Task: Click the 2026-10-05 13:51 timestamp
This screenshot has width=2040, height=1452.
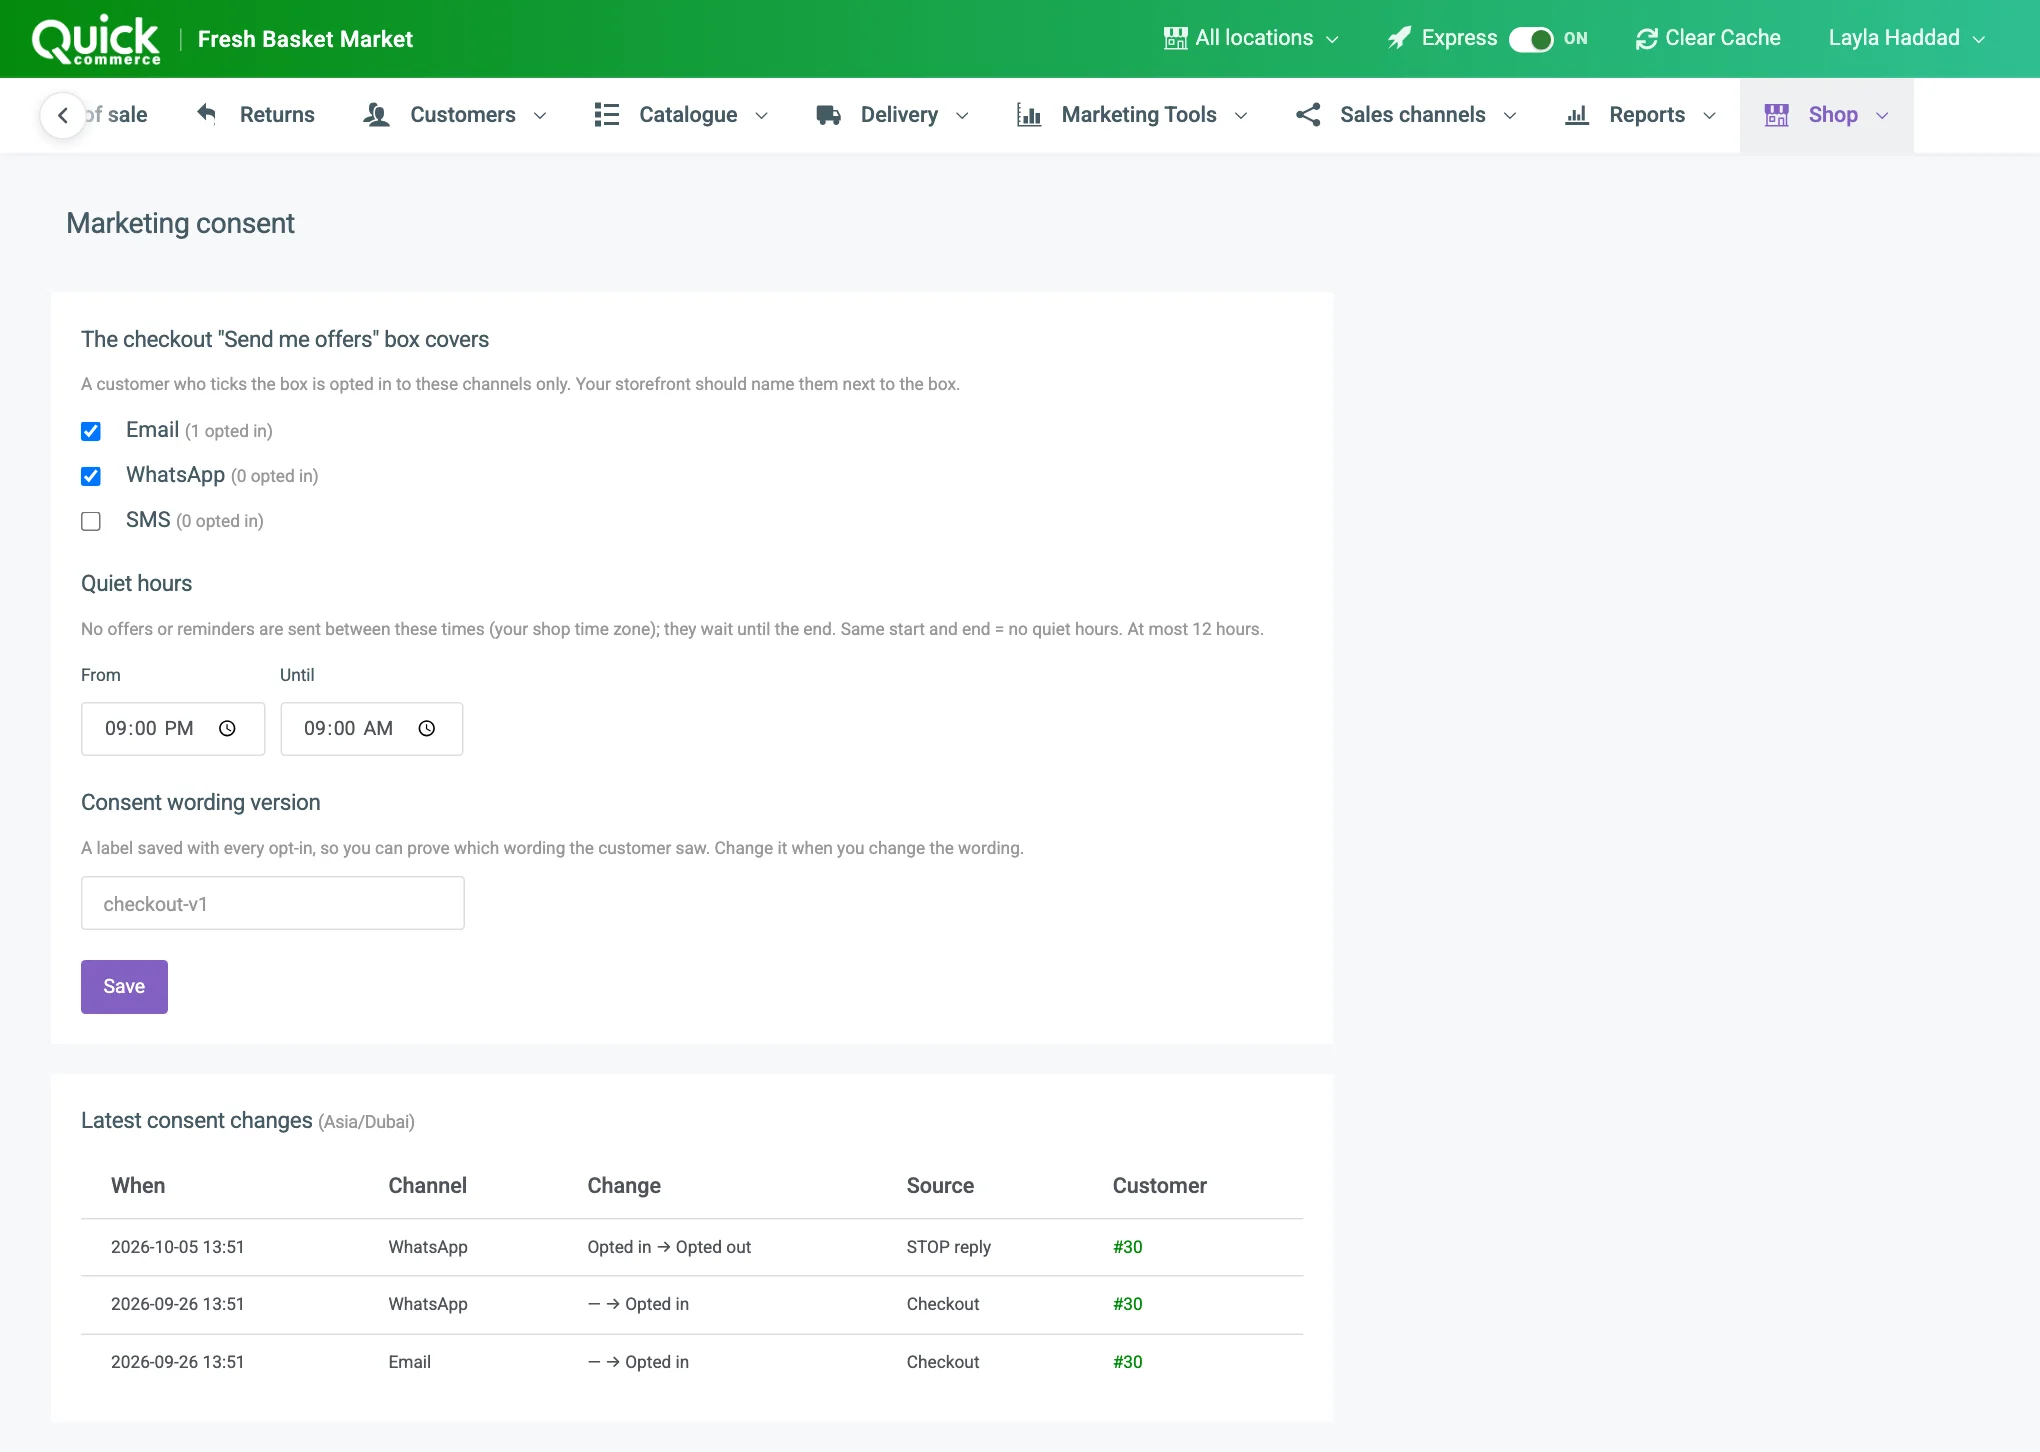Action: 178,1247
